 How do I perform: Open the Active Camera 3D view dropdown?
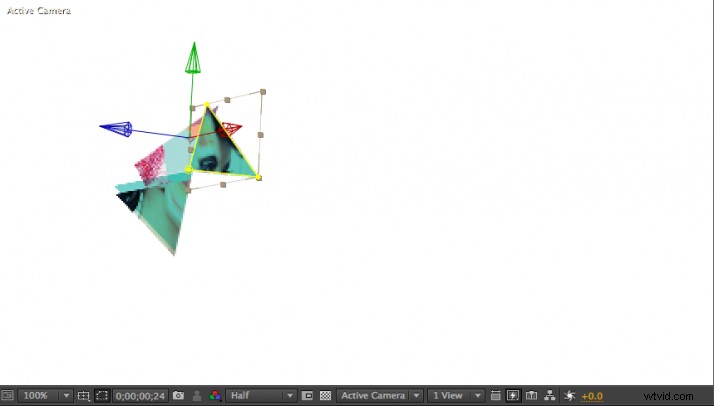(x=380, y=396)
